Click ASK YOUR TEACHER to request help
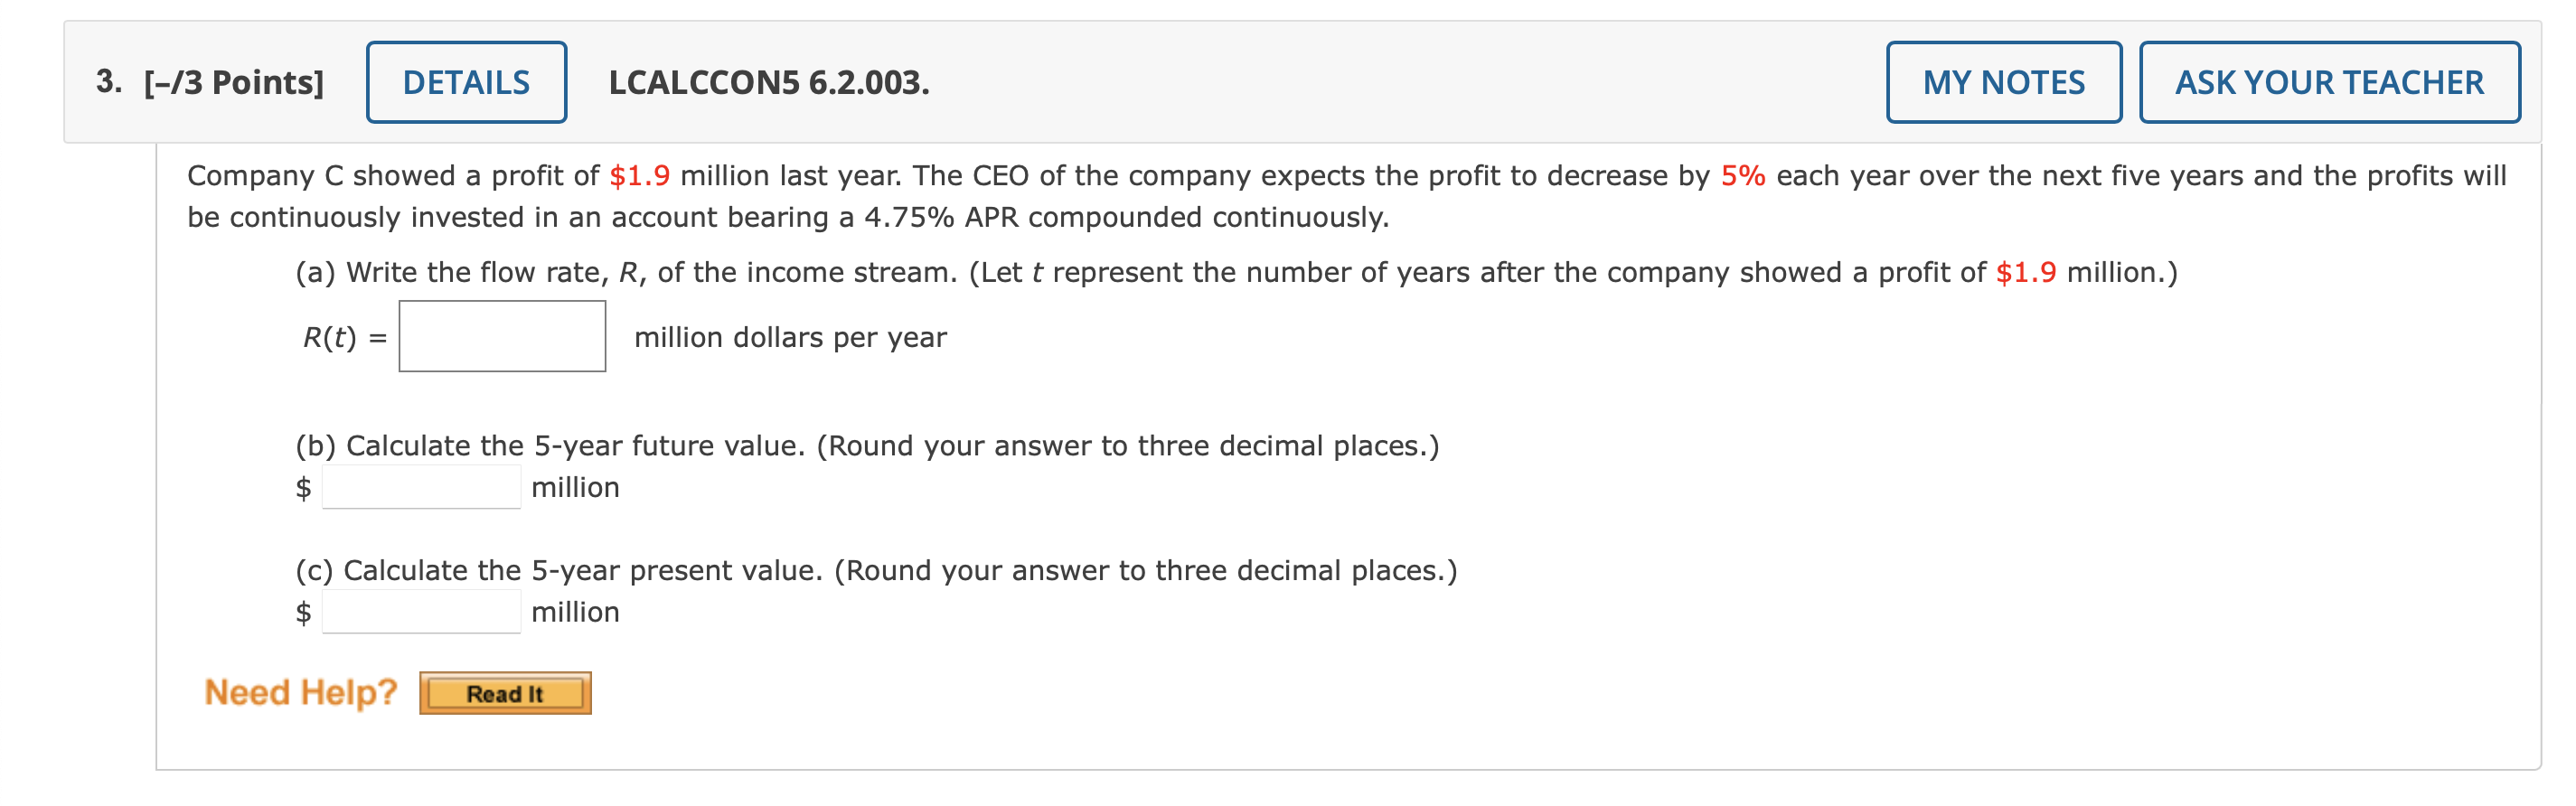Image resolution: width=2576 pixels, height=806 pixels. coord(2331,82)
